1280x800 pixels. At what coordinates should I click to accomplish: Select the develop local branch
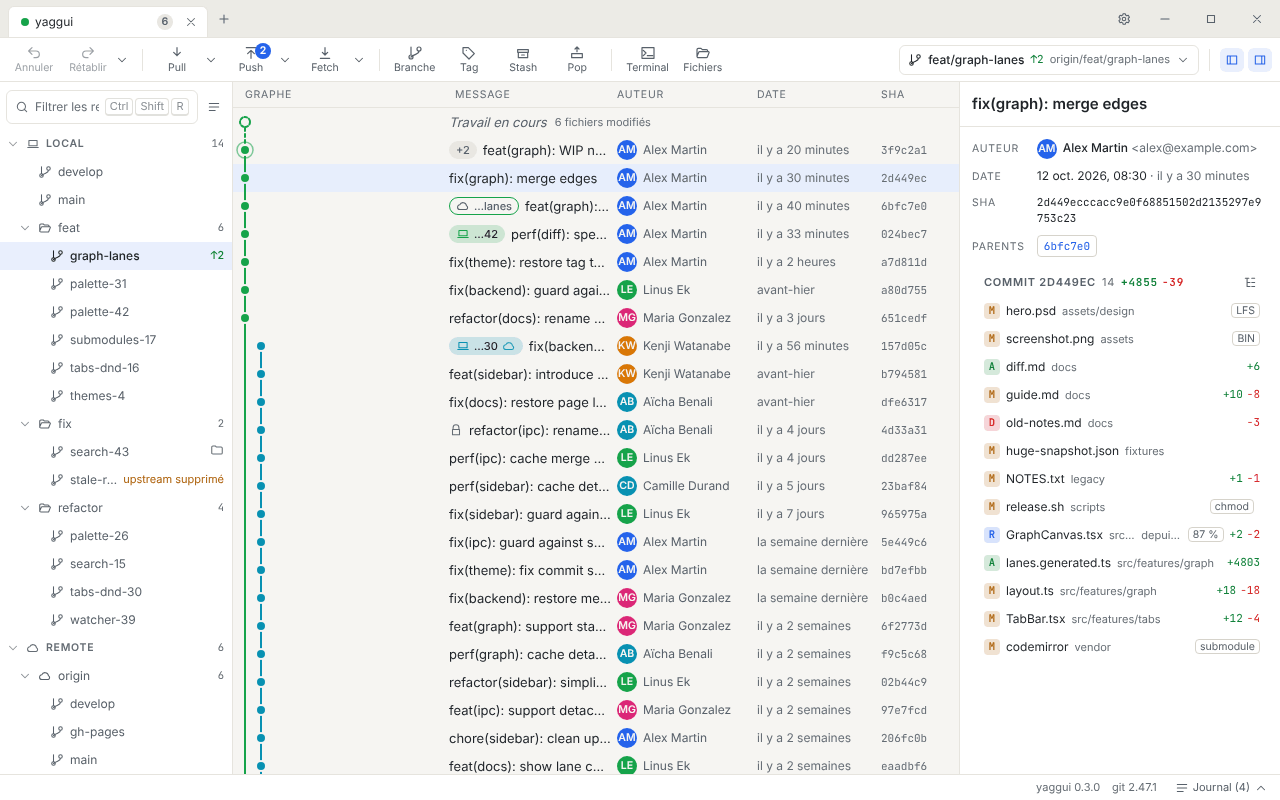116,172
